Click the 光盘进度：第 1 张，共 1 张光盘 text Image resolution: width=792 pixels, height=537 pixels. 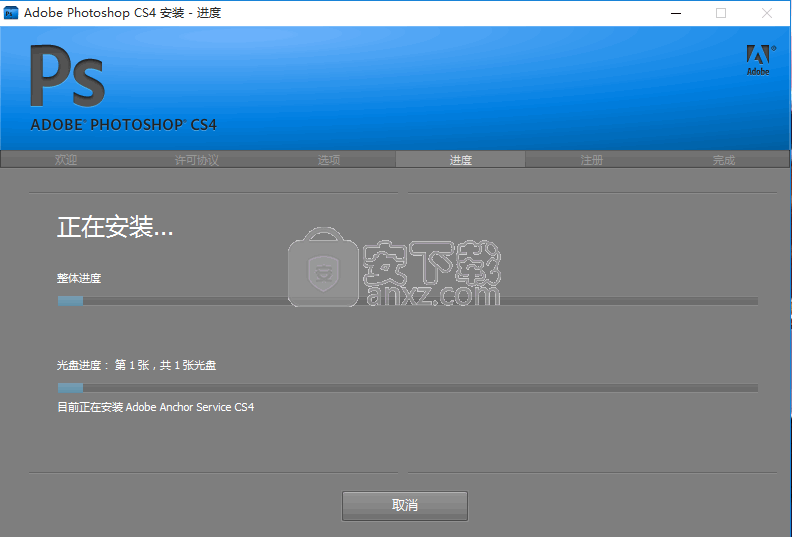136,365
